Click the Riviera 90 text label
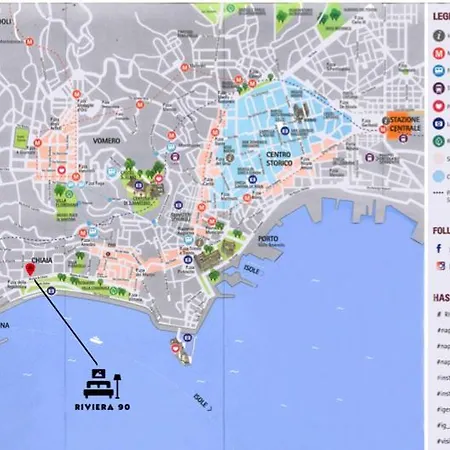The width and height of the screenshot is (450, 450). pos(103,407)
